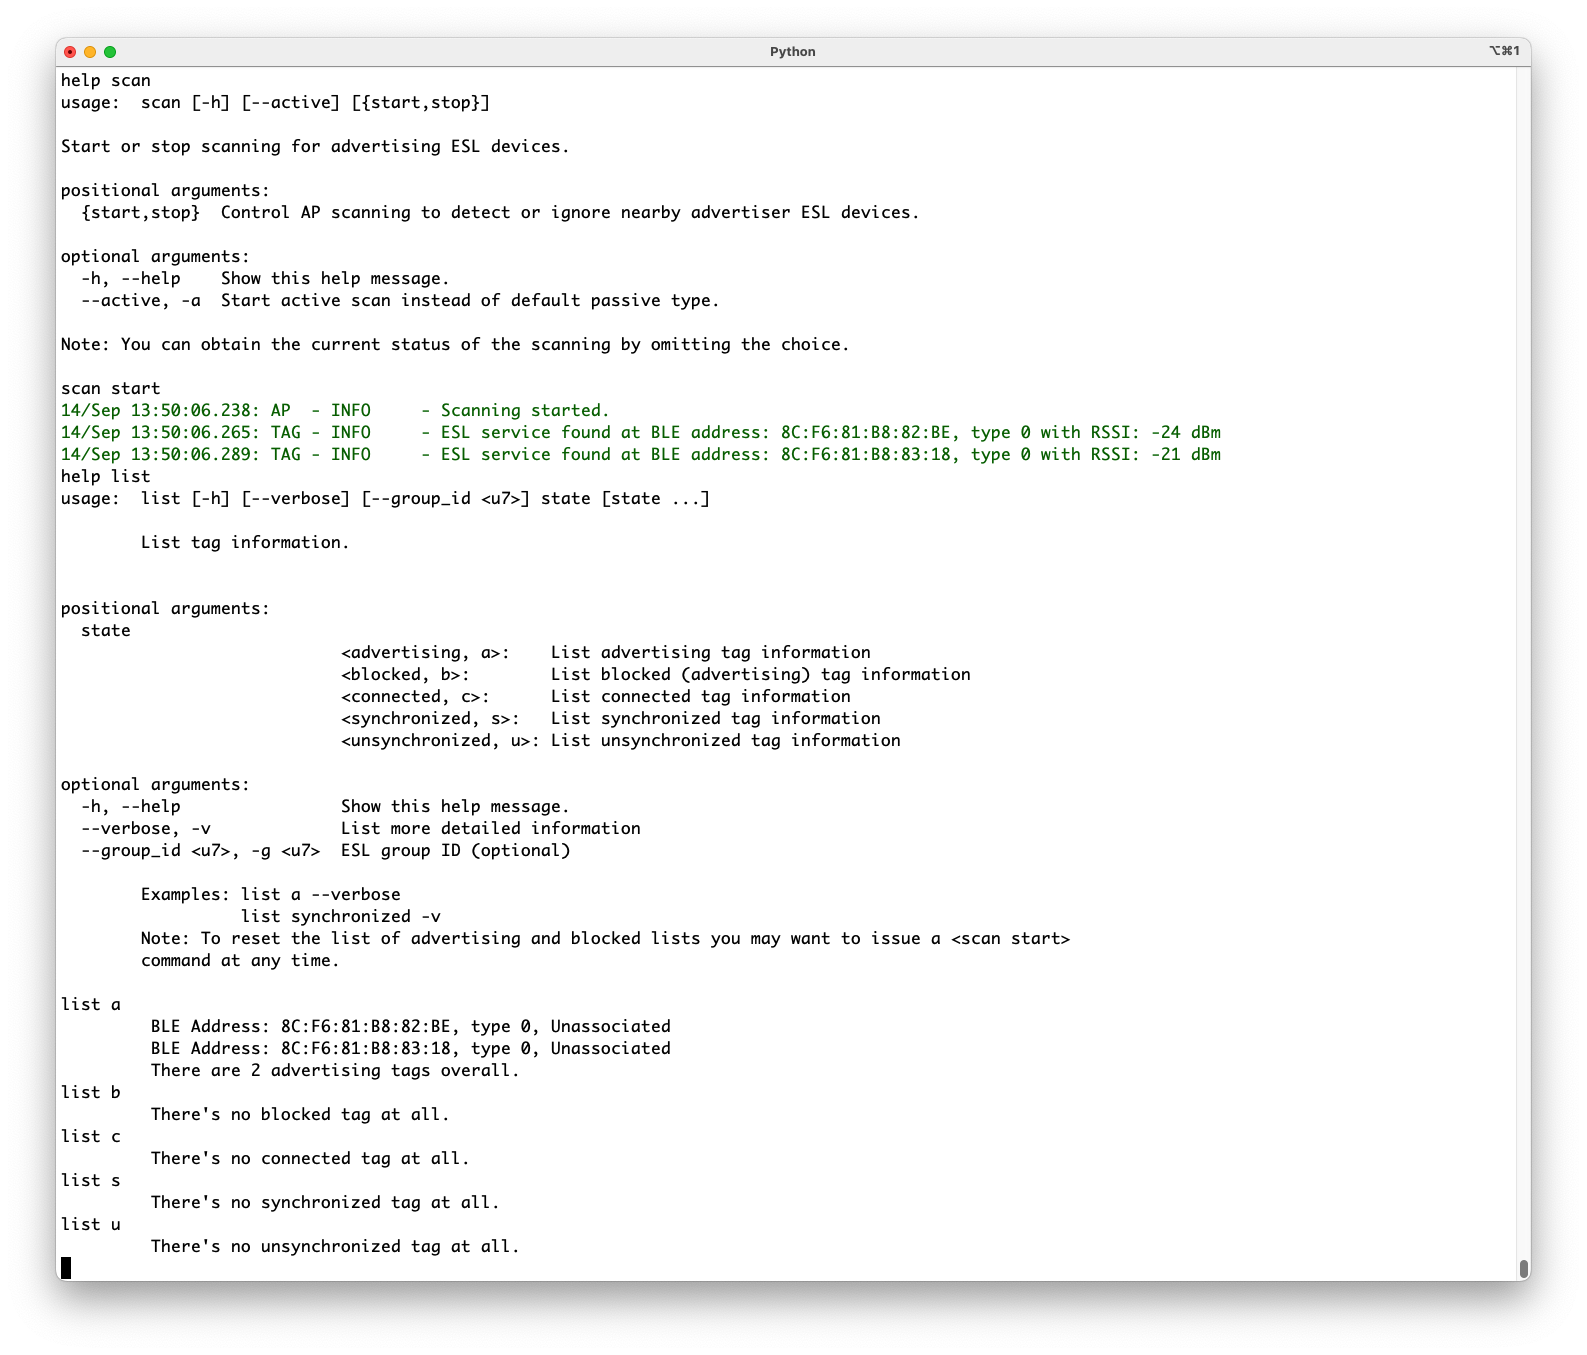Click 'There's no synchronized tag at all.'
This screenshot has width=1587, height=1355.
click(x=326, y=1202)
